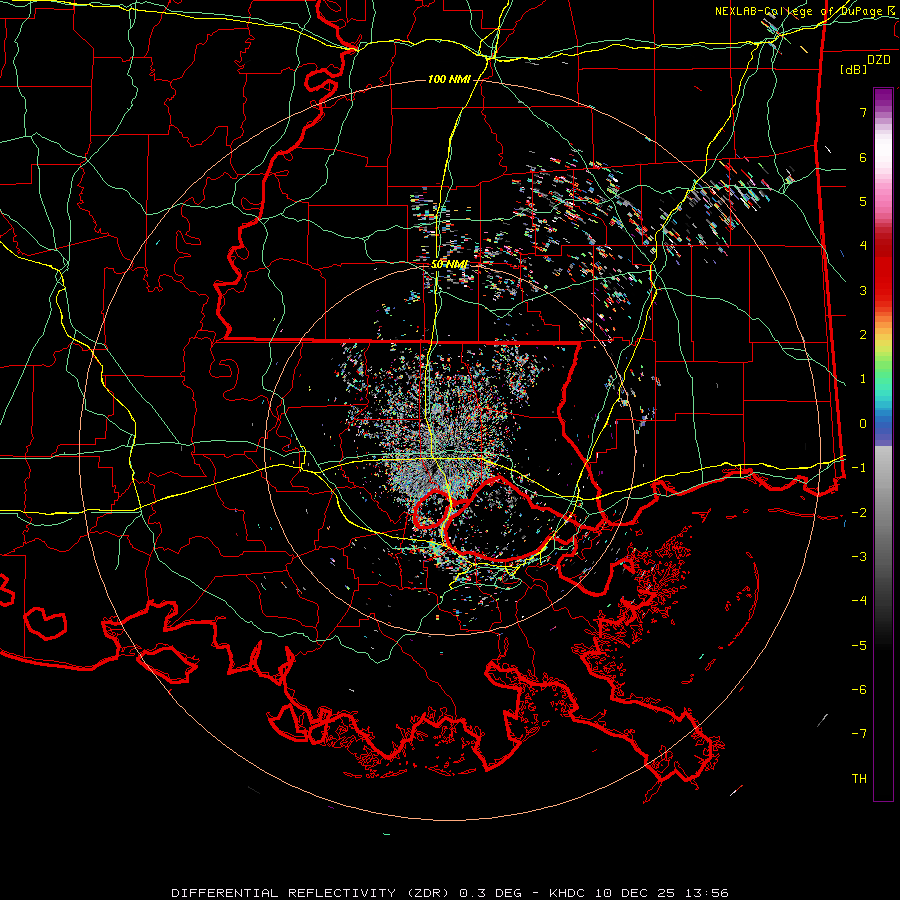Click the -2 value on the color scale
The width and height of the screenshot is (900, 900).
coord(859,512)
